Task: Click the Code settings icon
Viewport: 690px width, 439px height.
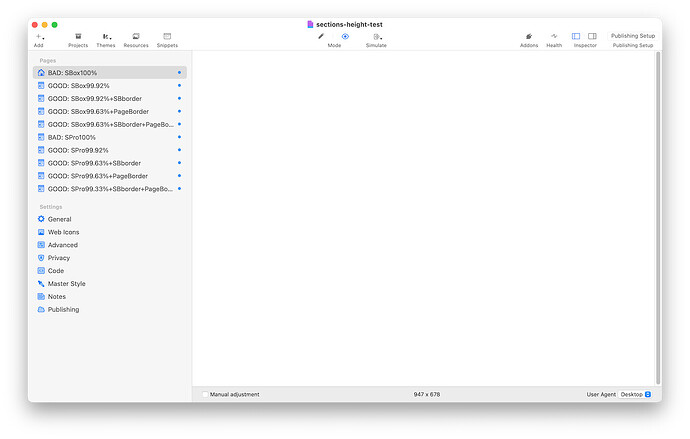Action: click(x=41, y=271)
